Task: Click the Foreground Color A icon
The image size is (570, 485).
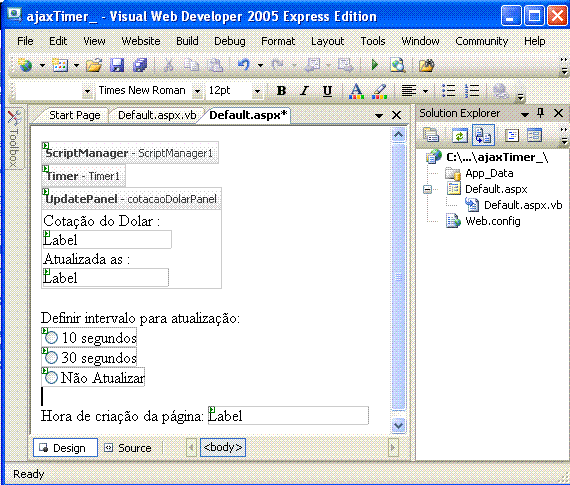Action: [356, 91]
